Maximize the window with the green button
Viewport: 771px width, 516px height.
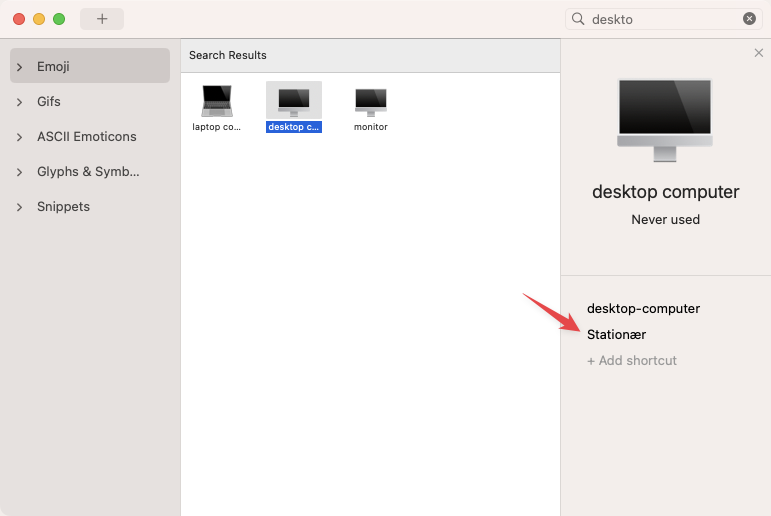click(59, 19)
